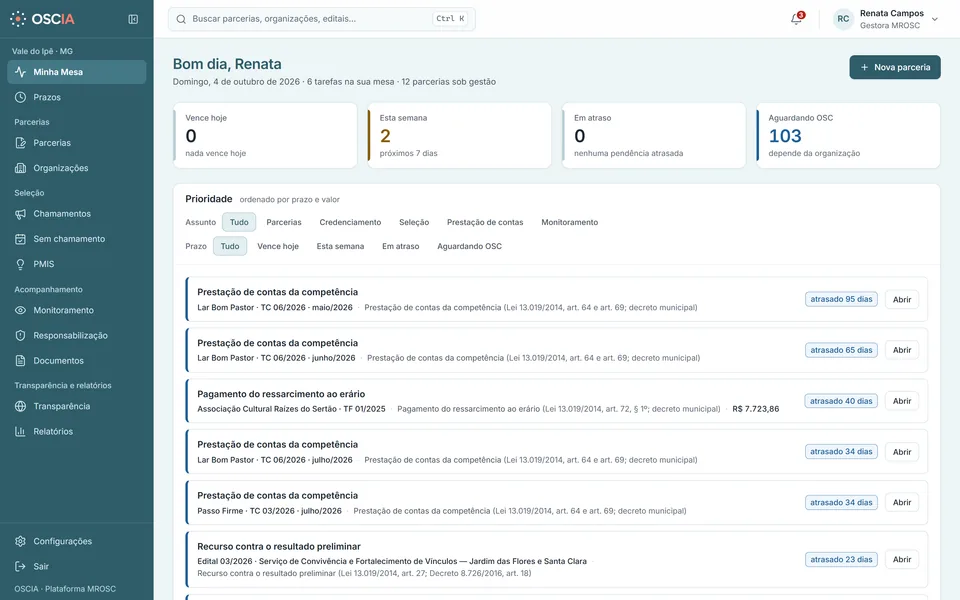Click the Documentos file icon
Screen dimensions: 960x600
pyautogui.click(x=20, y=361)
